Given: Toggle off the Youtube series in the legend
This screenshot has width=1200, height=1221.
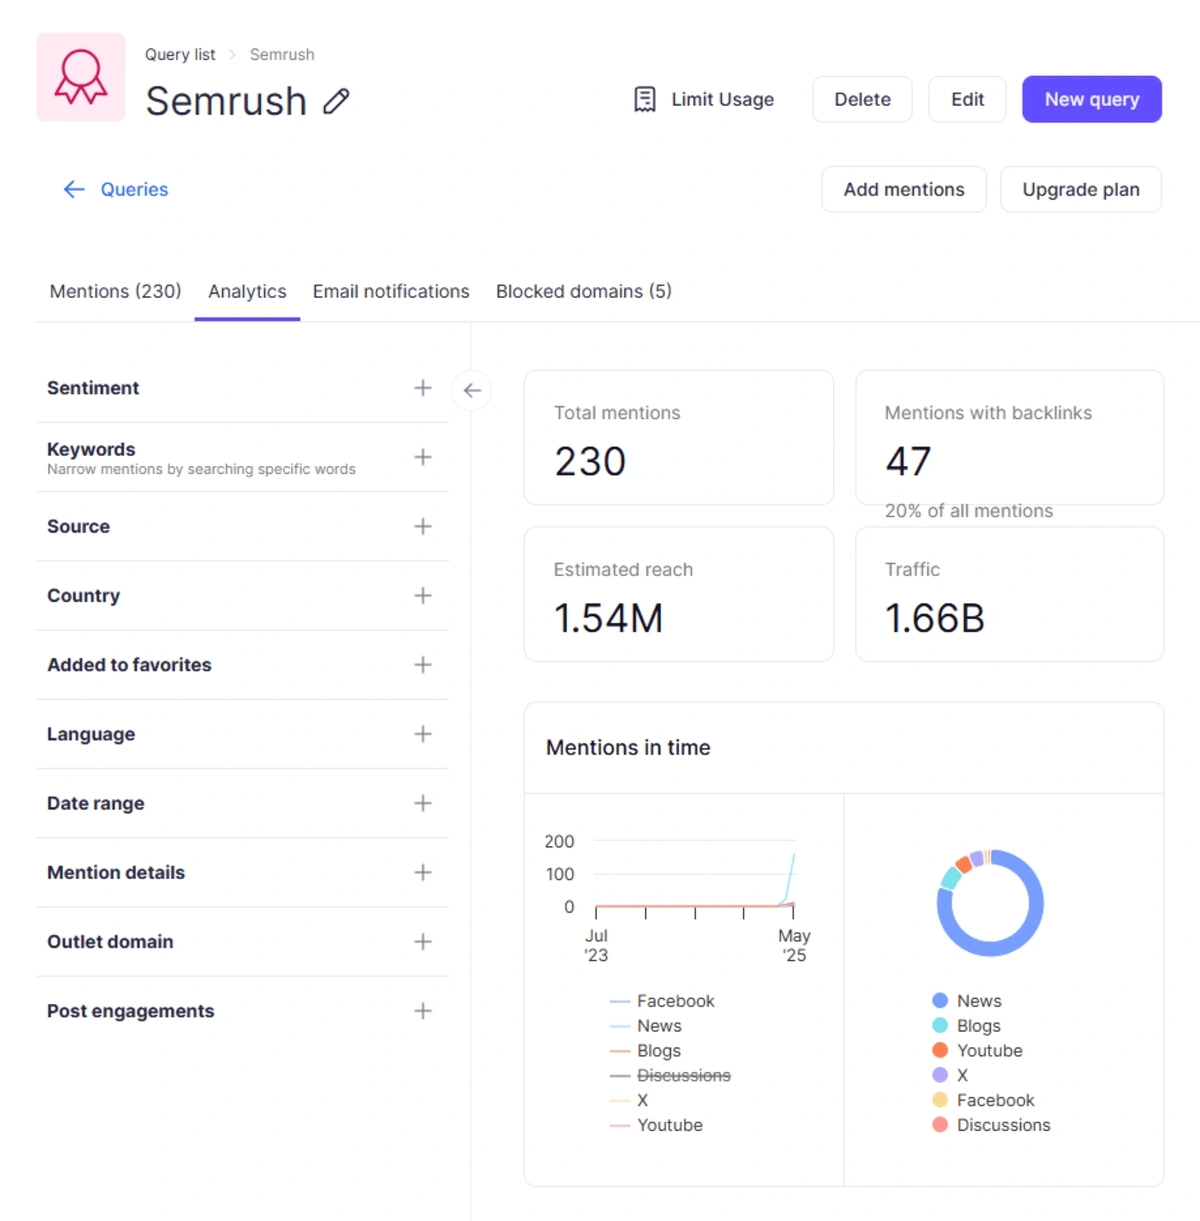Looking at the screenshot, I should click(670, 1125).
